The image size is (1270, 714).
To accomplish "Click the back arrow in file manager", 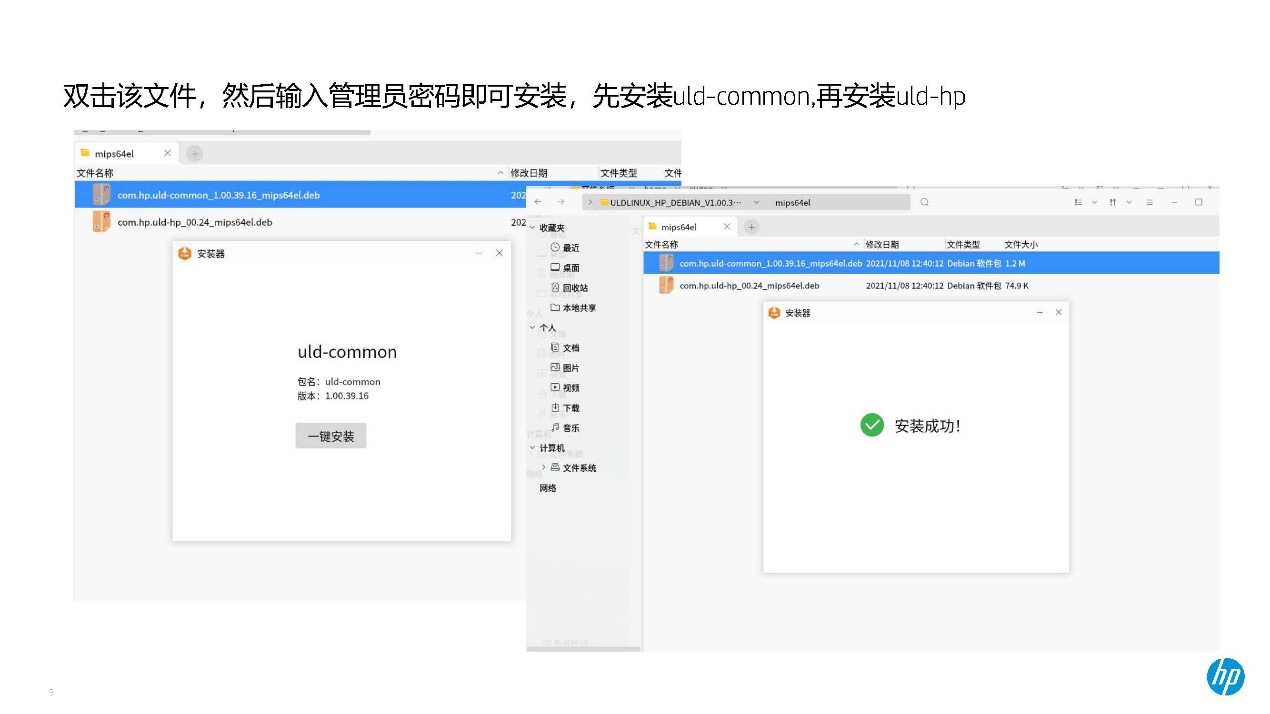I will point(538,202).
